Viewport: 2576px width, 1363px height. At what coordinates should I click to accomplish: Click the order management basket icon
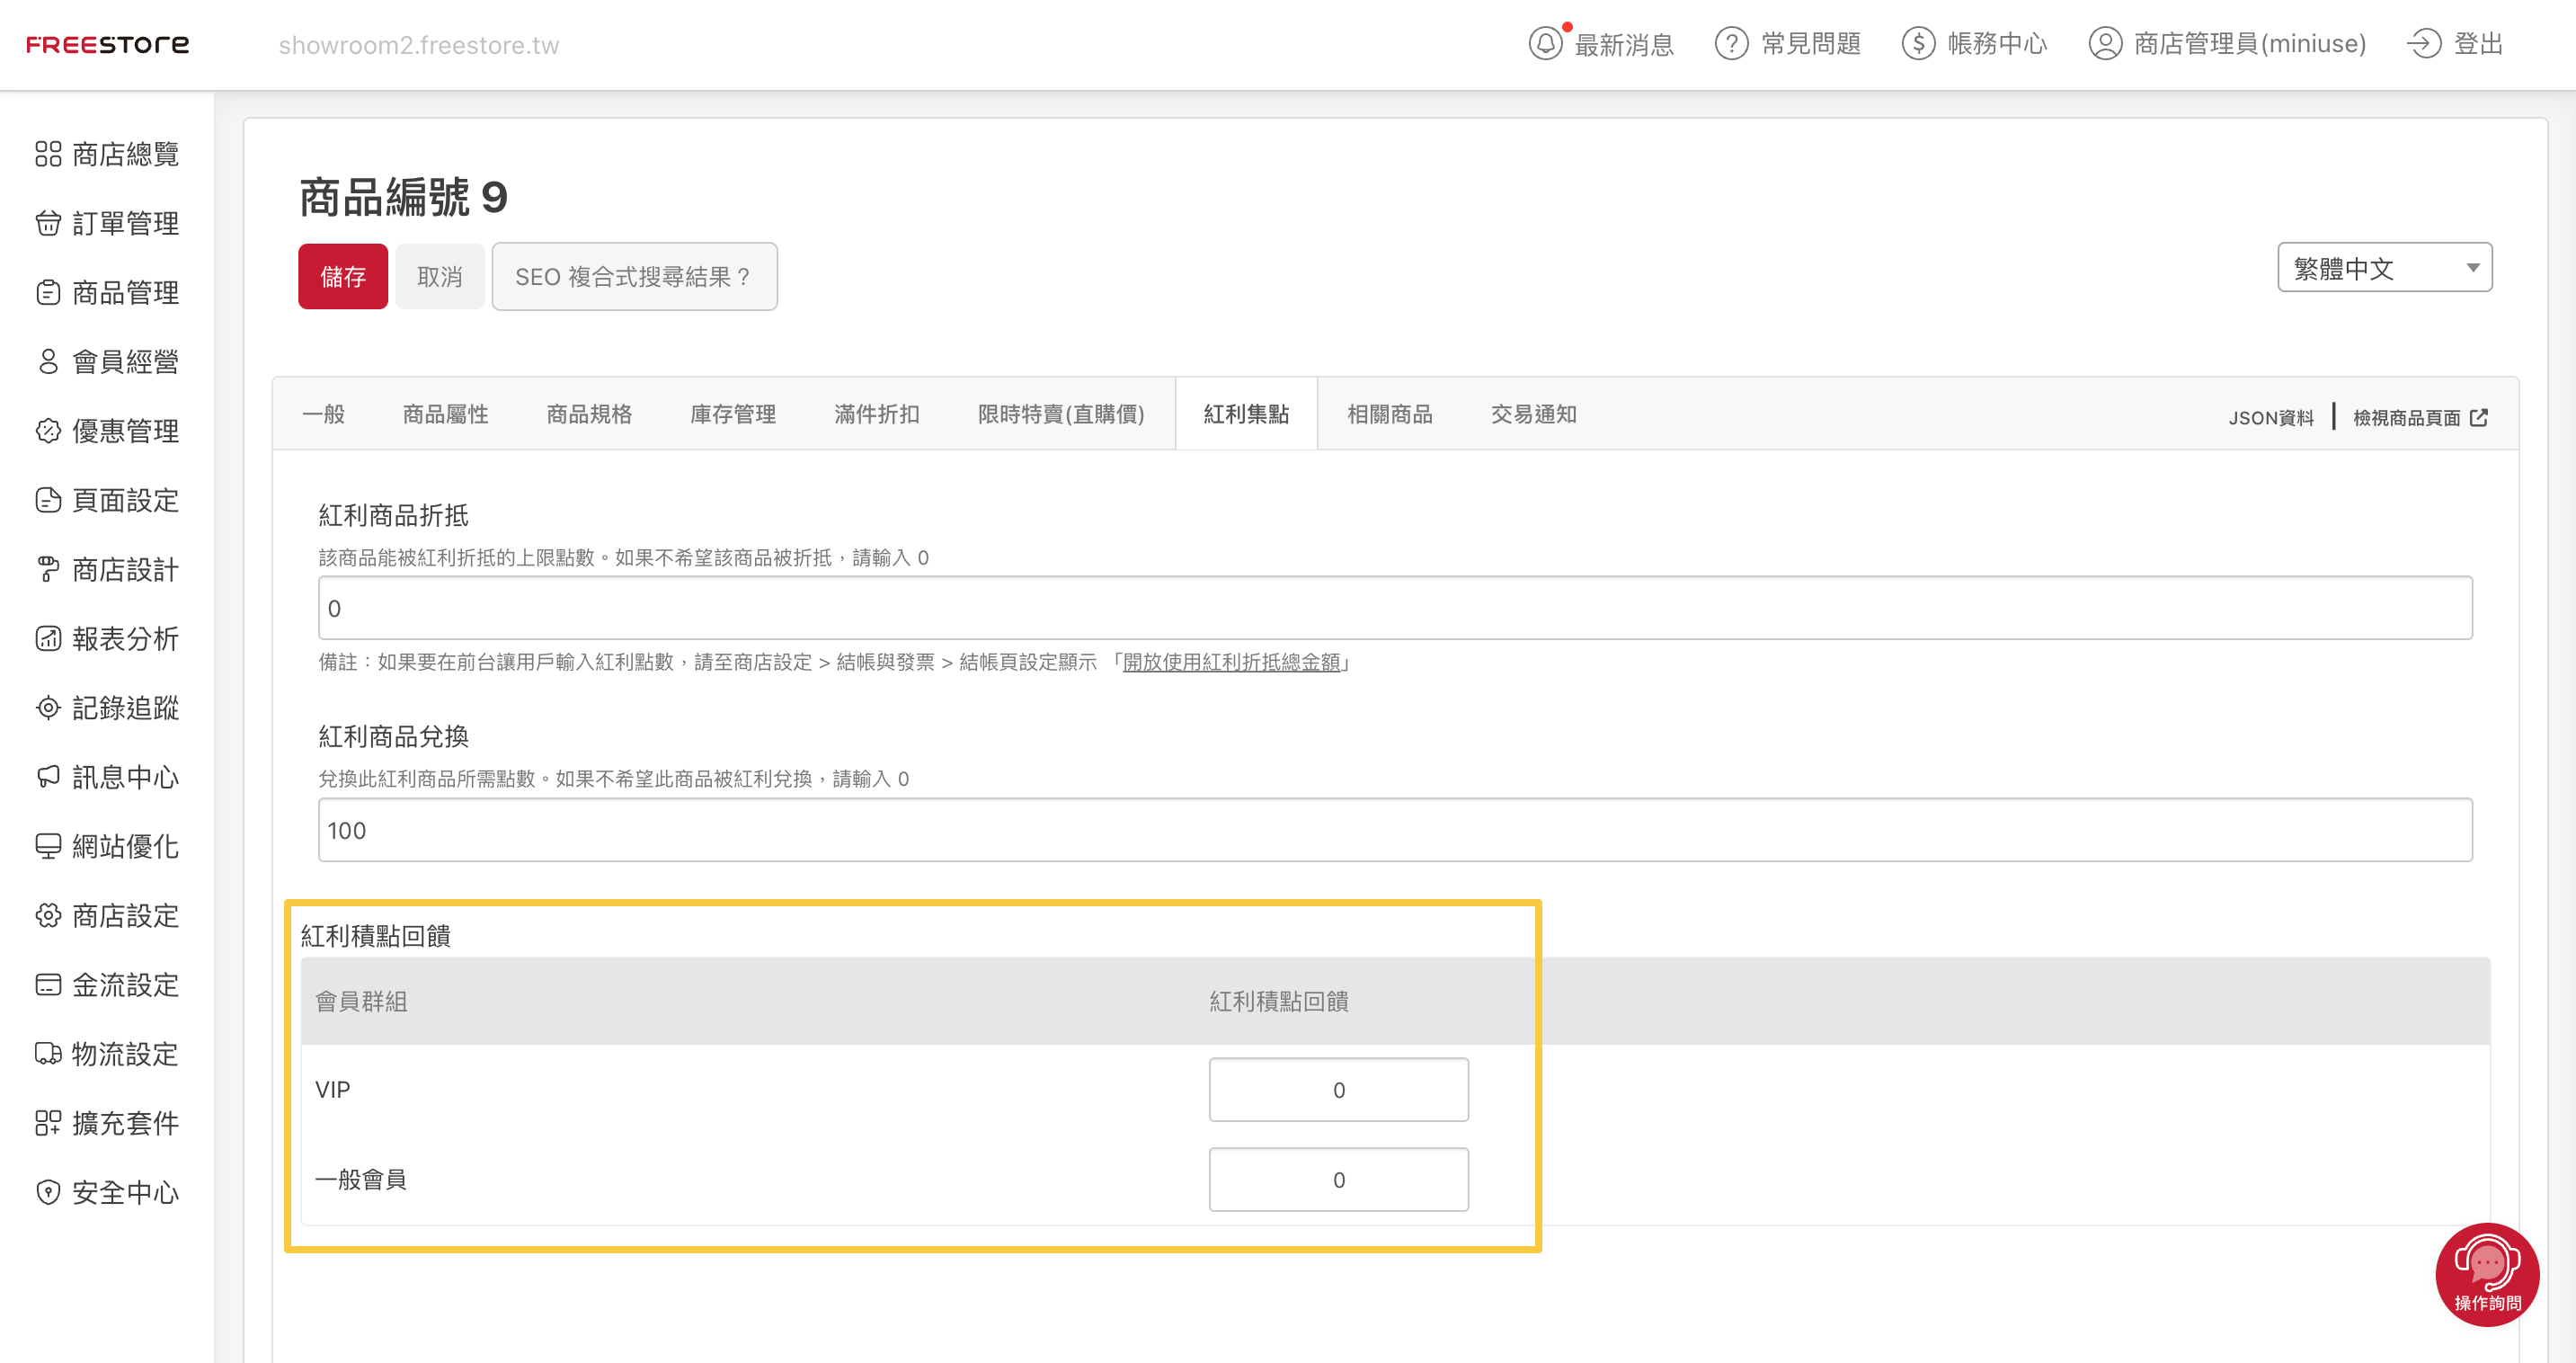48,223
